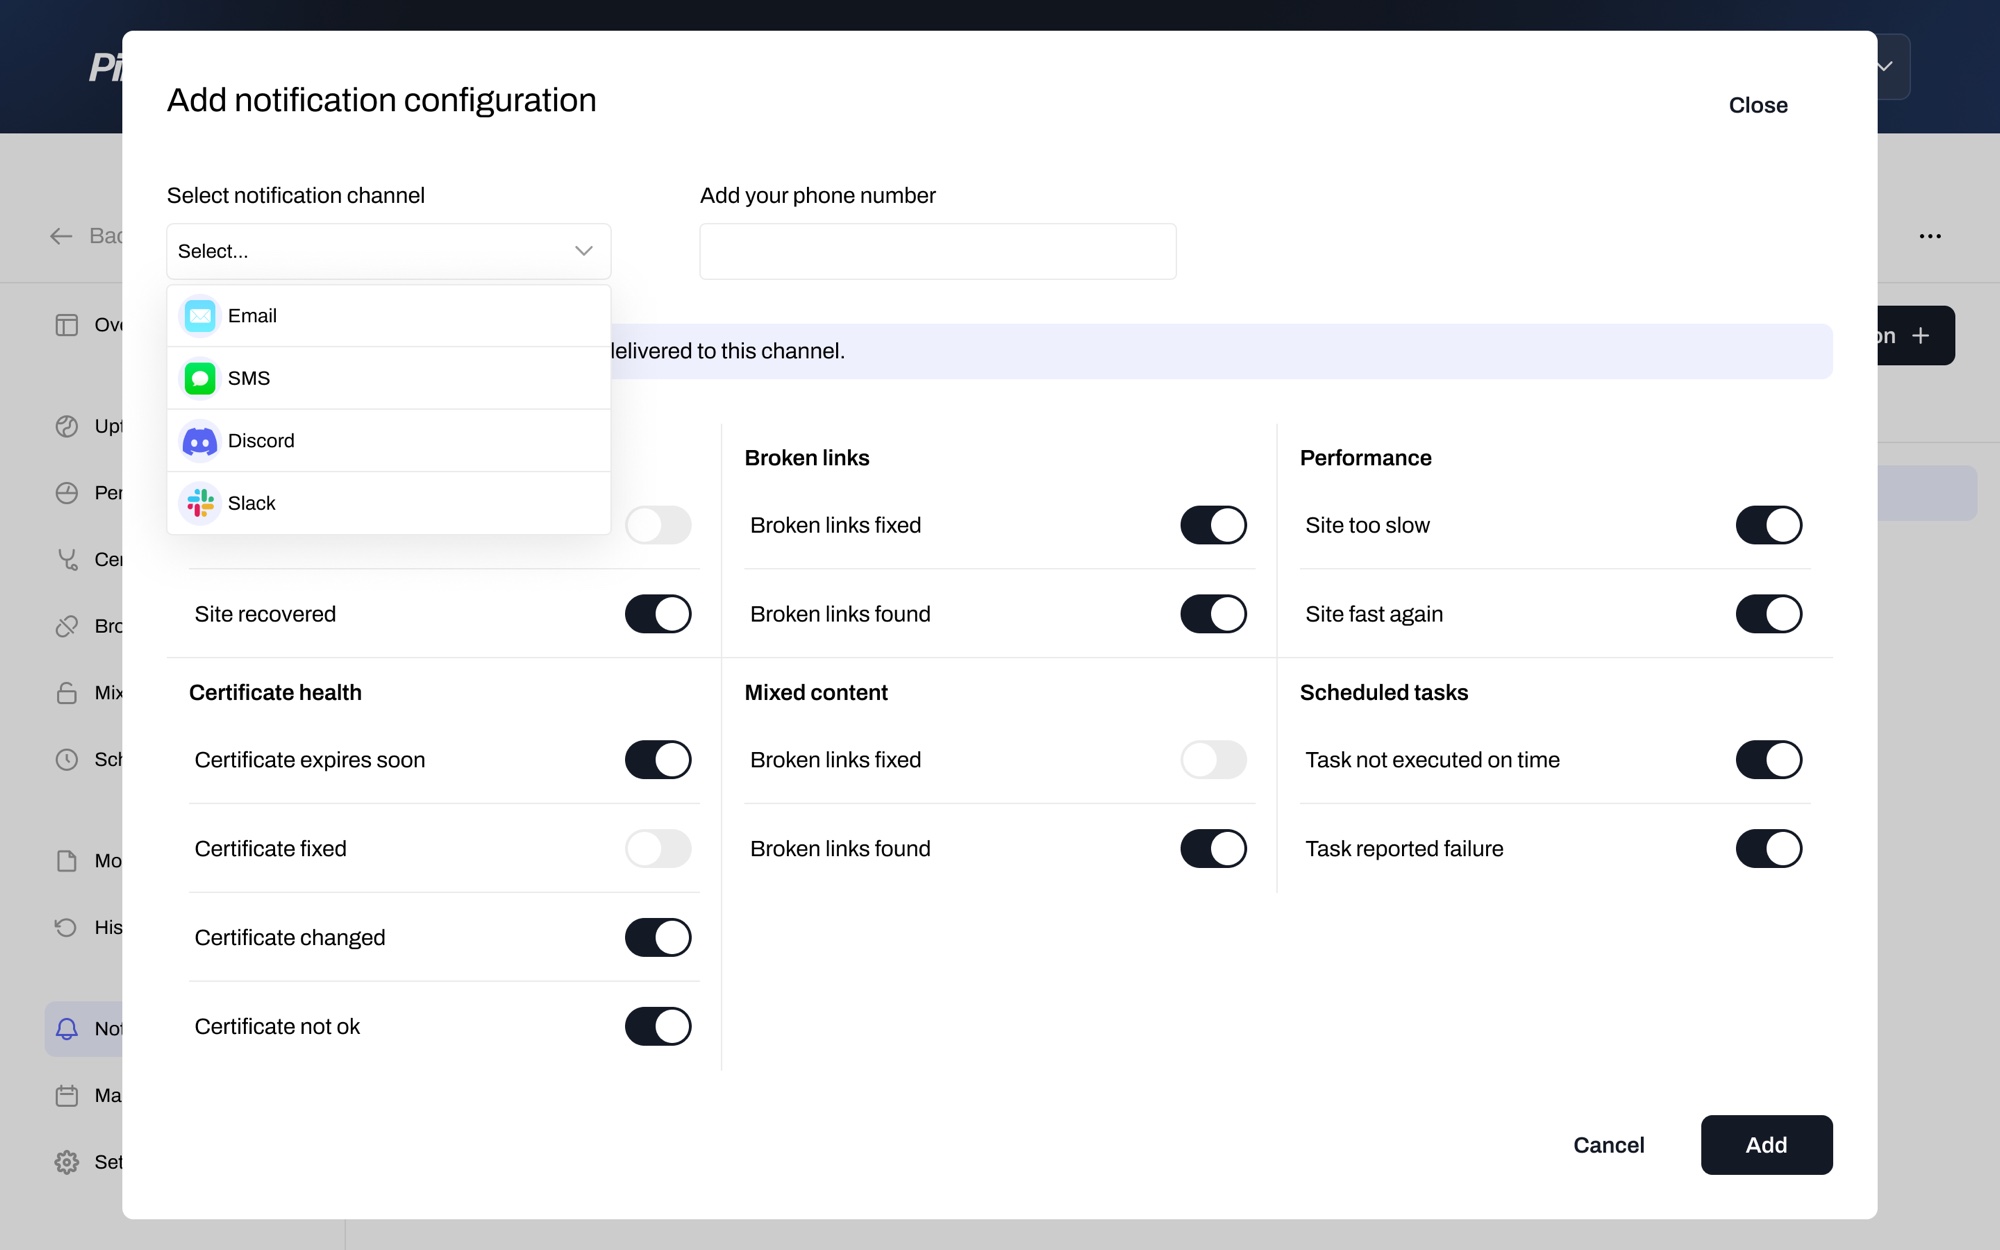2000x1250 pixels.
Task: Pick Discord from the channel list
Action: click(x=389, y=441)
